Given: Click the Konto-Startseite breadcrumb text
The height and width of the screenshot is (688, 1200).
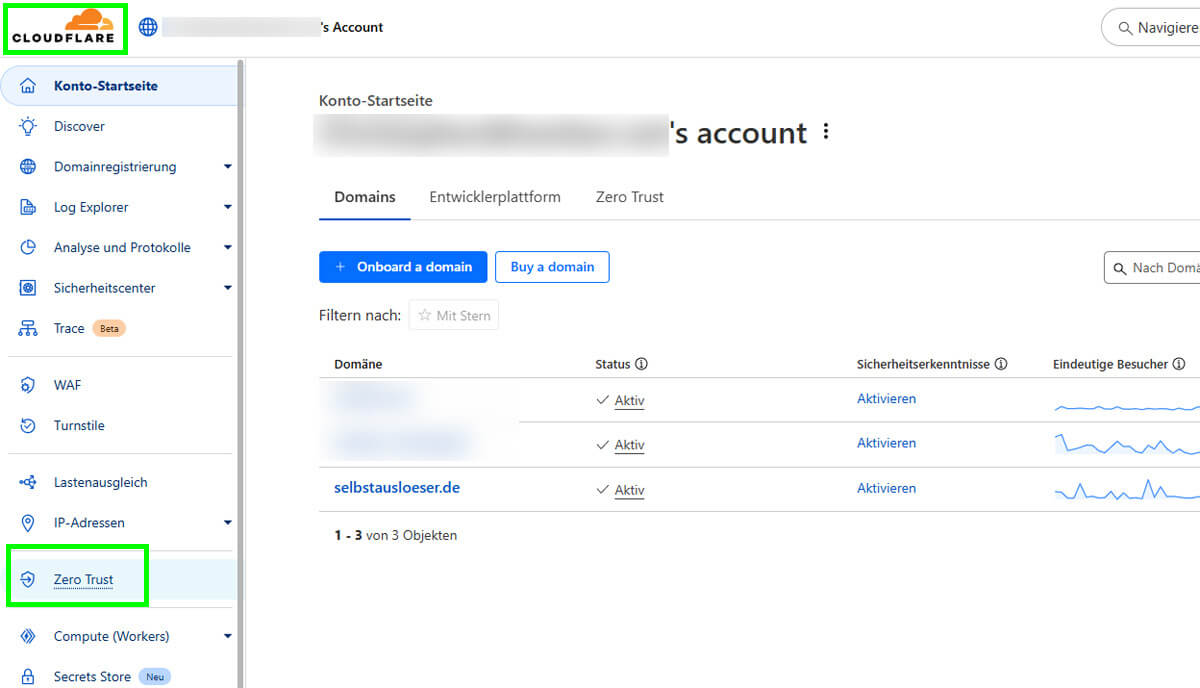Looking at the screenshot, I should click(x=376, y=101).
